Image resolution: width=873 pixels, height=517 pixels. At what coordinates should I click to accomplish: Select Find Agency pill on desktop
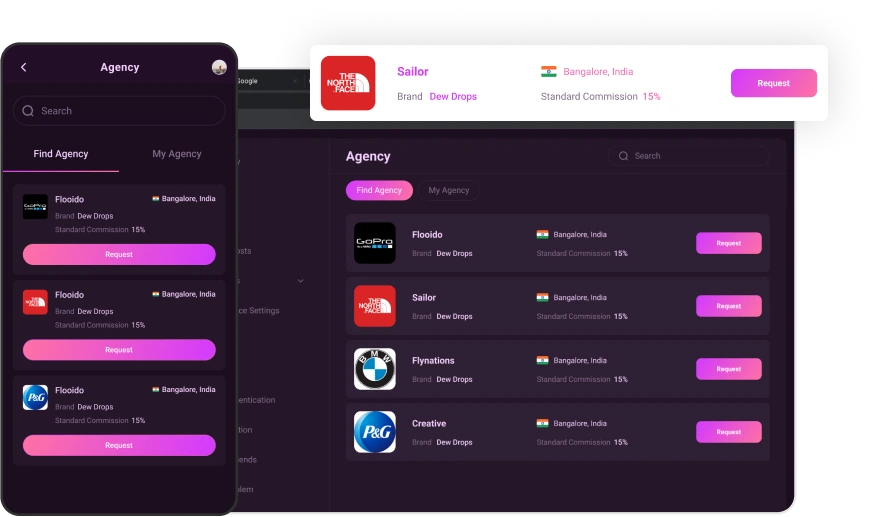[x=379, y=190]
